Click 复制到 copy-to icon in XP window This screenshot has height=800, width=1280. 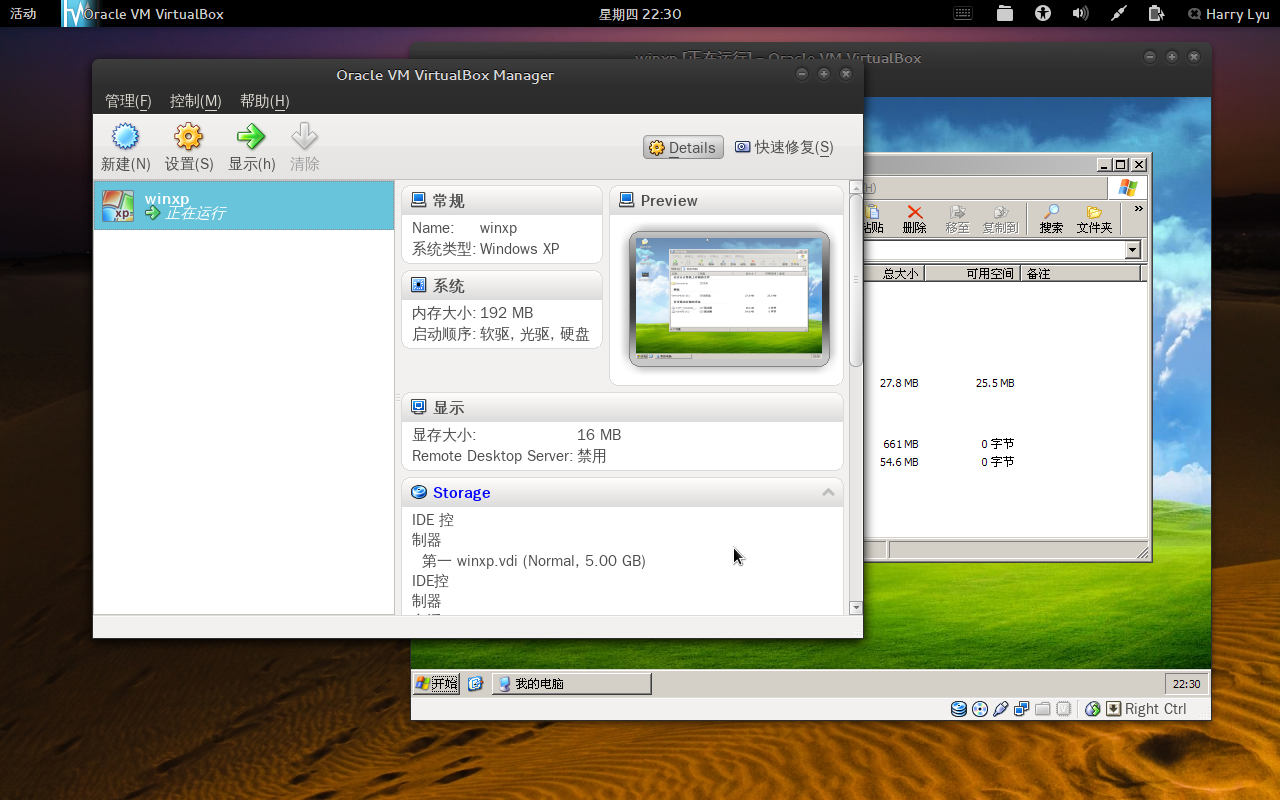coord(1000,219)
